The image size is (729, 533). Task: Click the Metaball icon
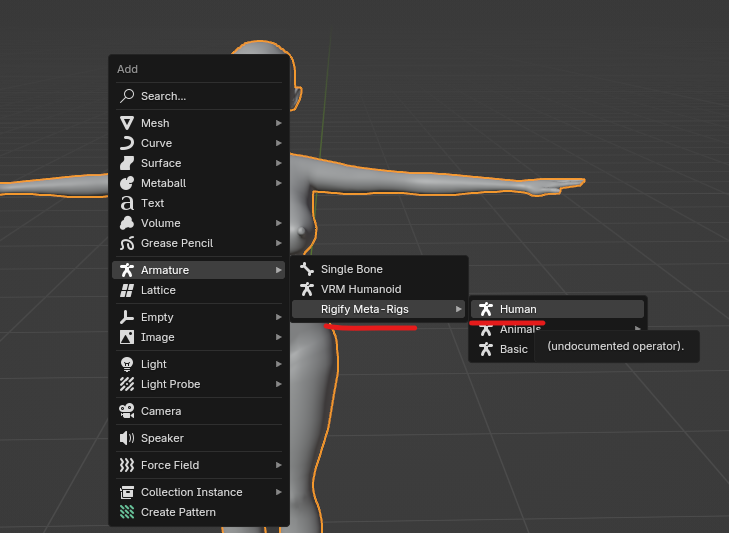click(127, 183)
